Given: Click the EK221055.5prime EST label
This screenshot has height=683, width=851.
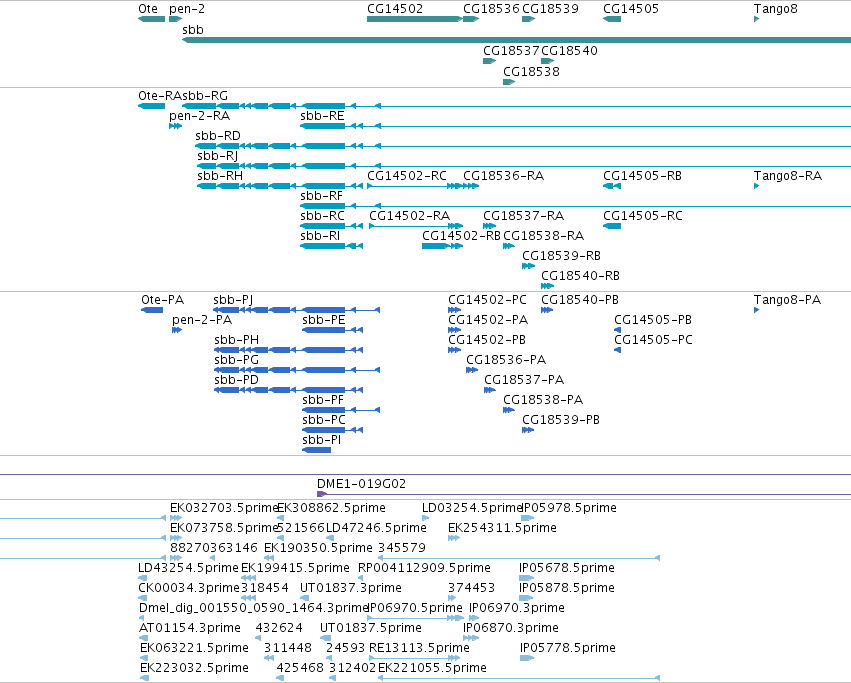Looking at the screenshot, I should pyautogui.click(x=432, y=668).
